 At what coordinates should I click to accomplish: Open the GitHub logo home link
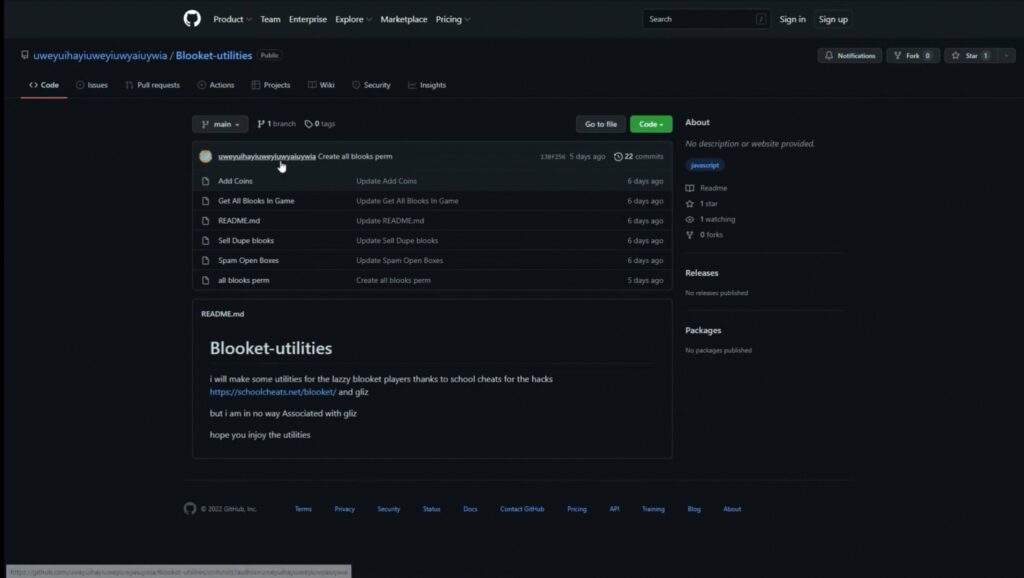(x=192, y=19)
